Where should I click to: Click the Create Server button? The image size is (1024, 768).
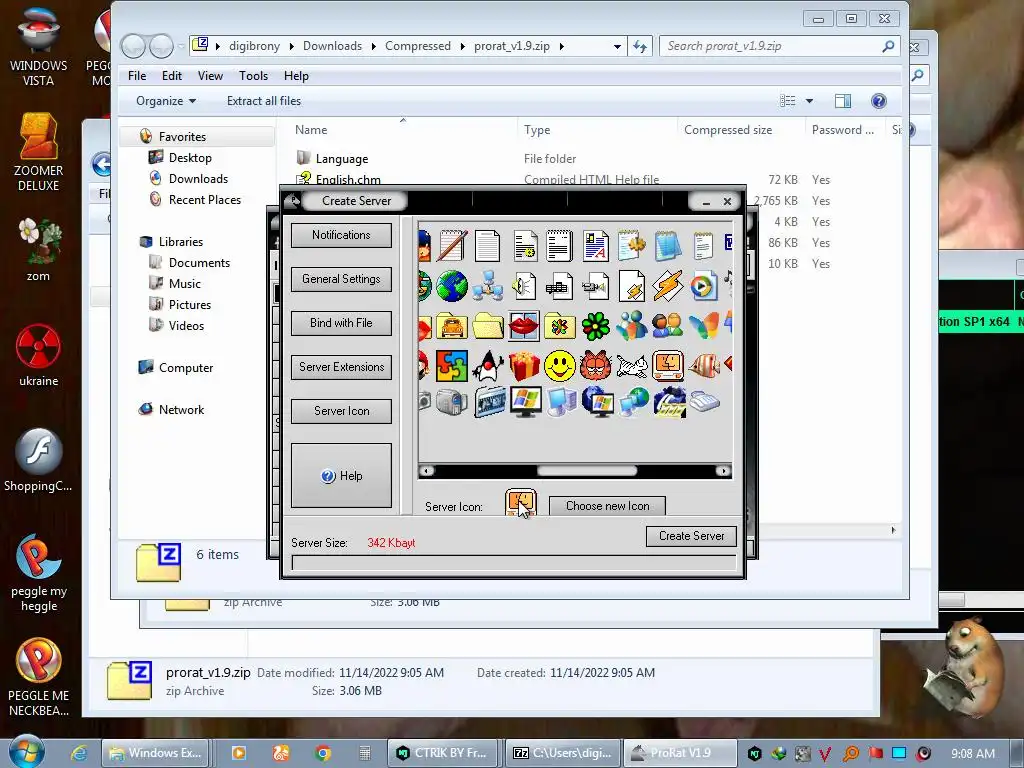click(691, 536)
